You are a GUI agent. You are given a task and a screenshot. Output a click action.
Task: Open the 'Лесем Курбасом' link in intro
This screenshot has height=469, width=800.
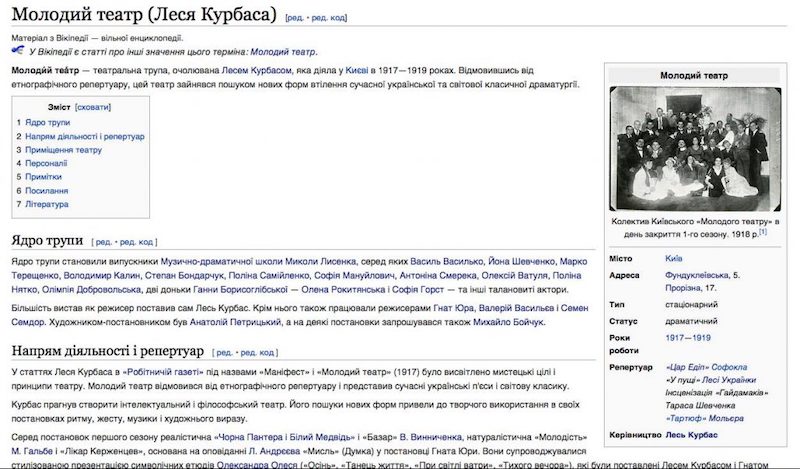click(x=257, y=70)
